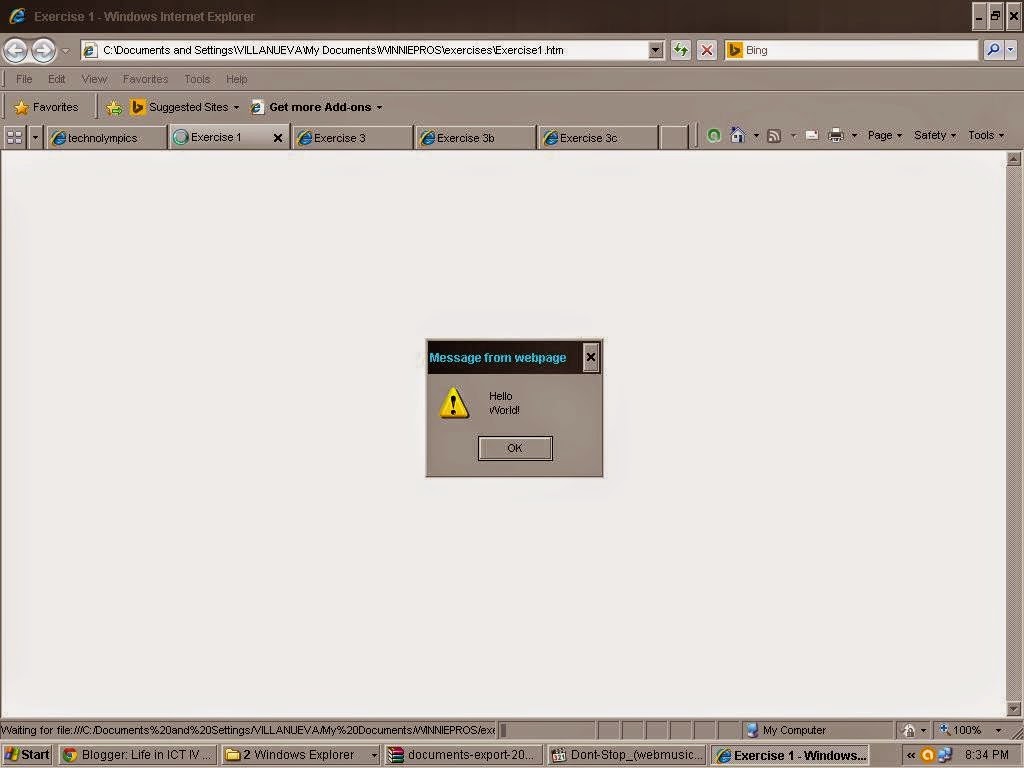Viewport: 1024px width, 768px height.
Task: Click the Stop loading red X icon
Action: point(707,50)
